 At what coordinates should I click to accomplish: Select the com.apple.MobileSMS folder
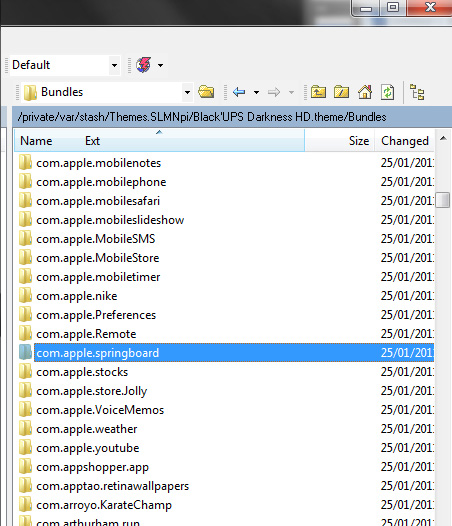pos(96,239)
